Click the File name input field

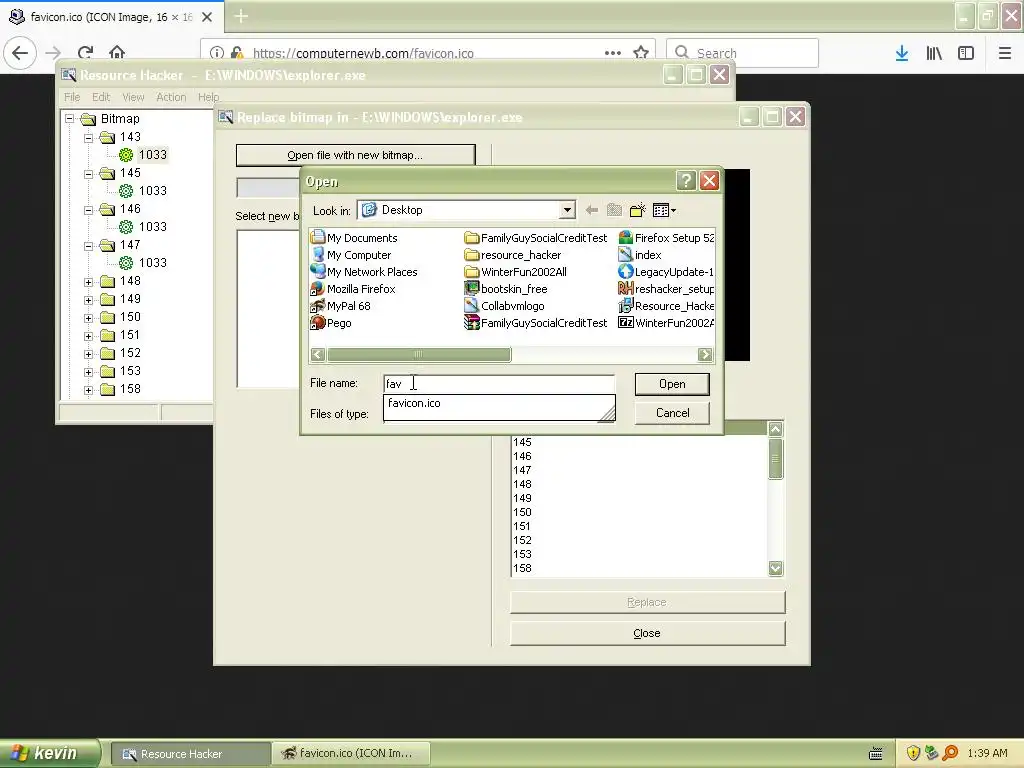499,384
